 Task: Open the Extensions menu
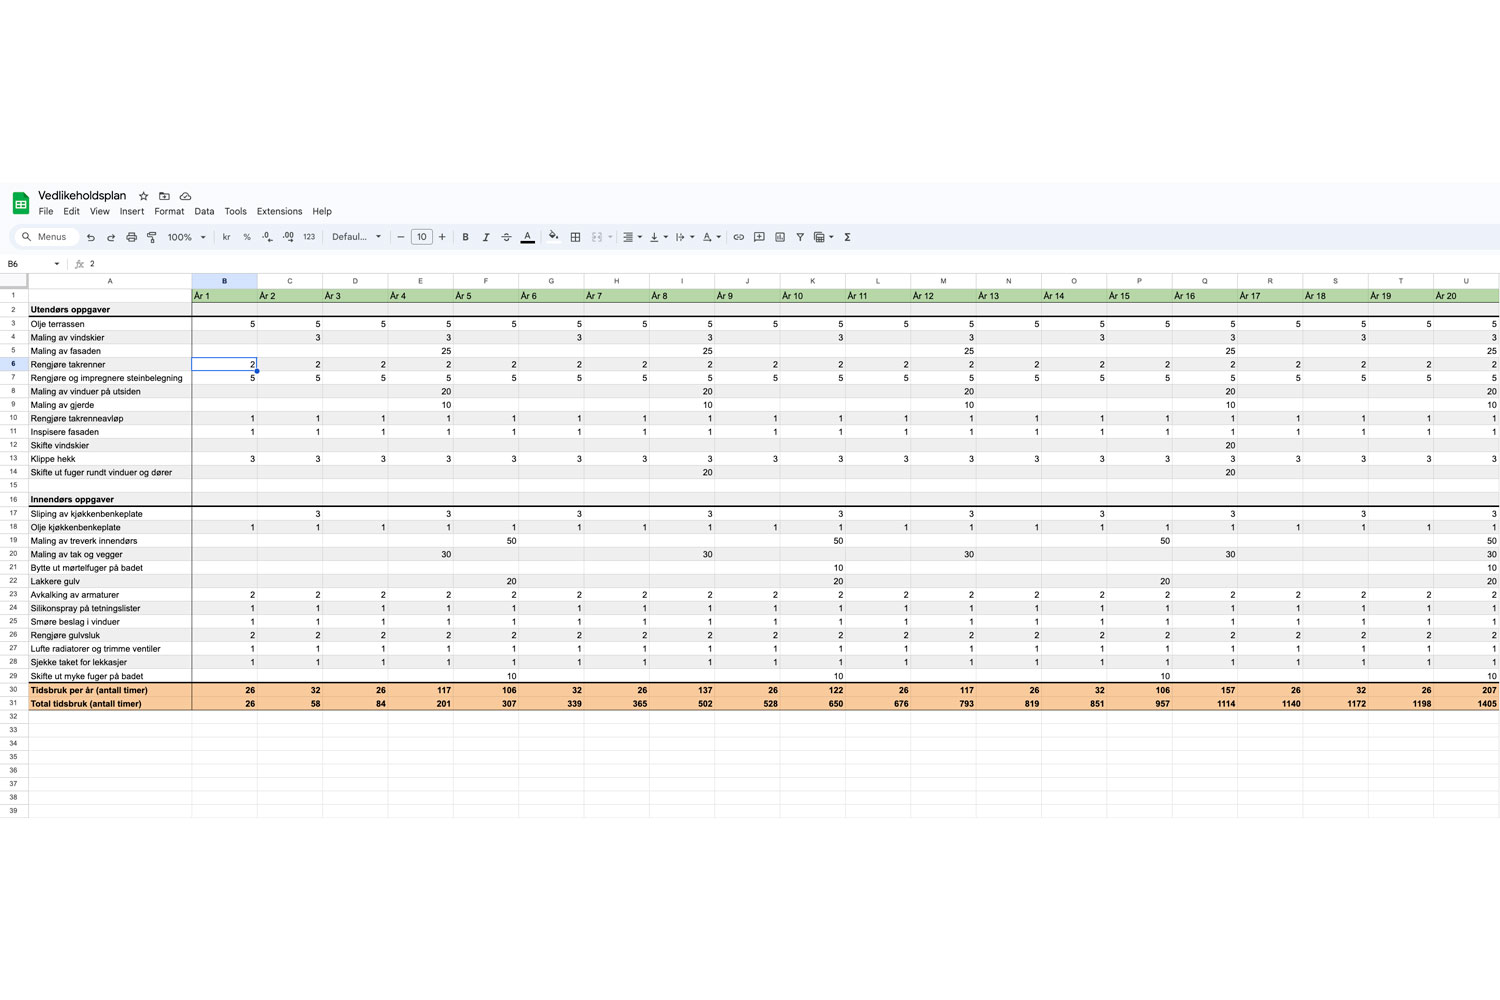279,211
